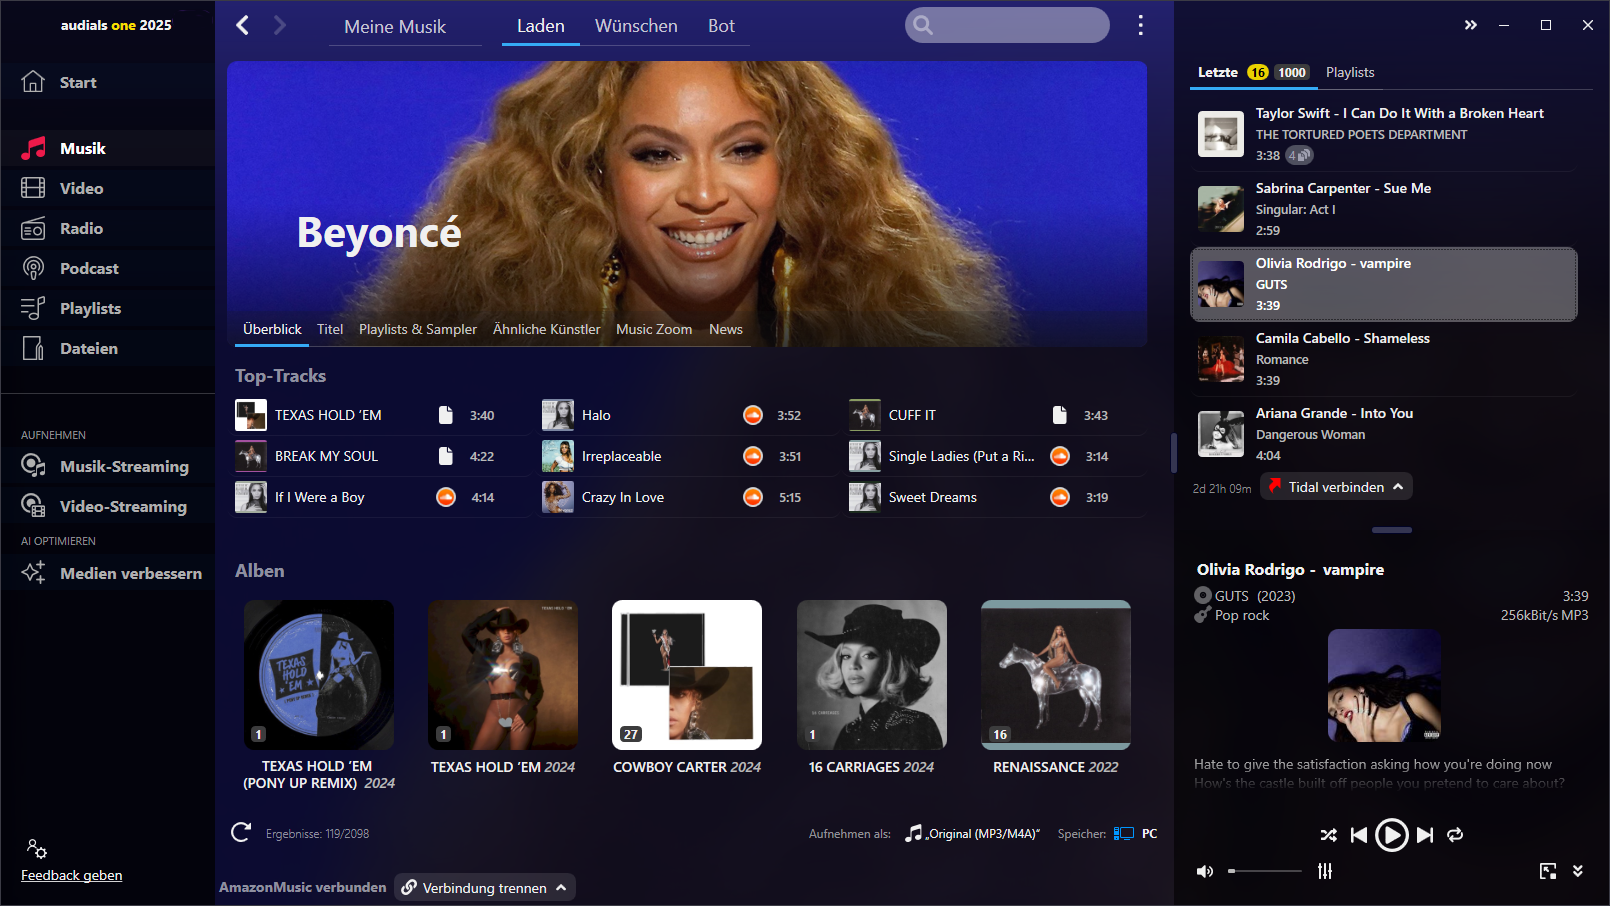Viewport: 1610px width, 906px height.
Task: Click the refresh results icon
Action: [241, 833]
